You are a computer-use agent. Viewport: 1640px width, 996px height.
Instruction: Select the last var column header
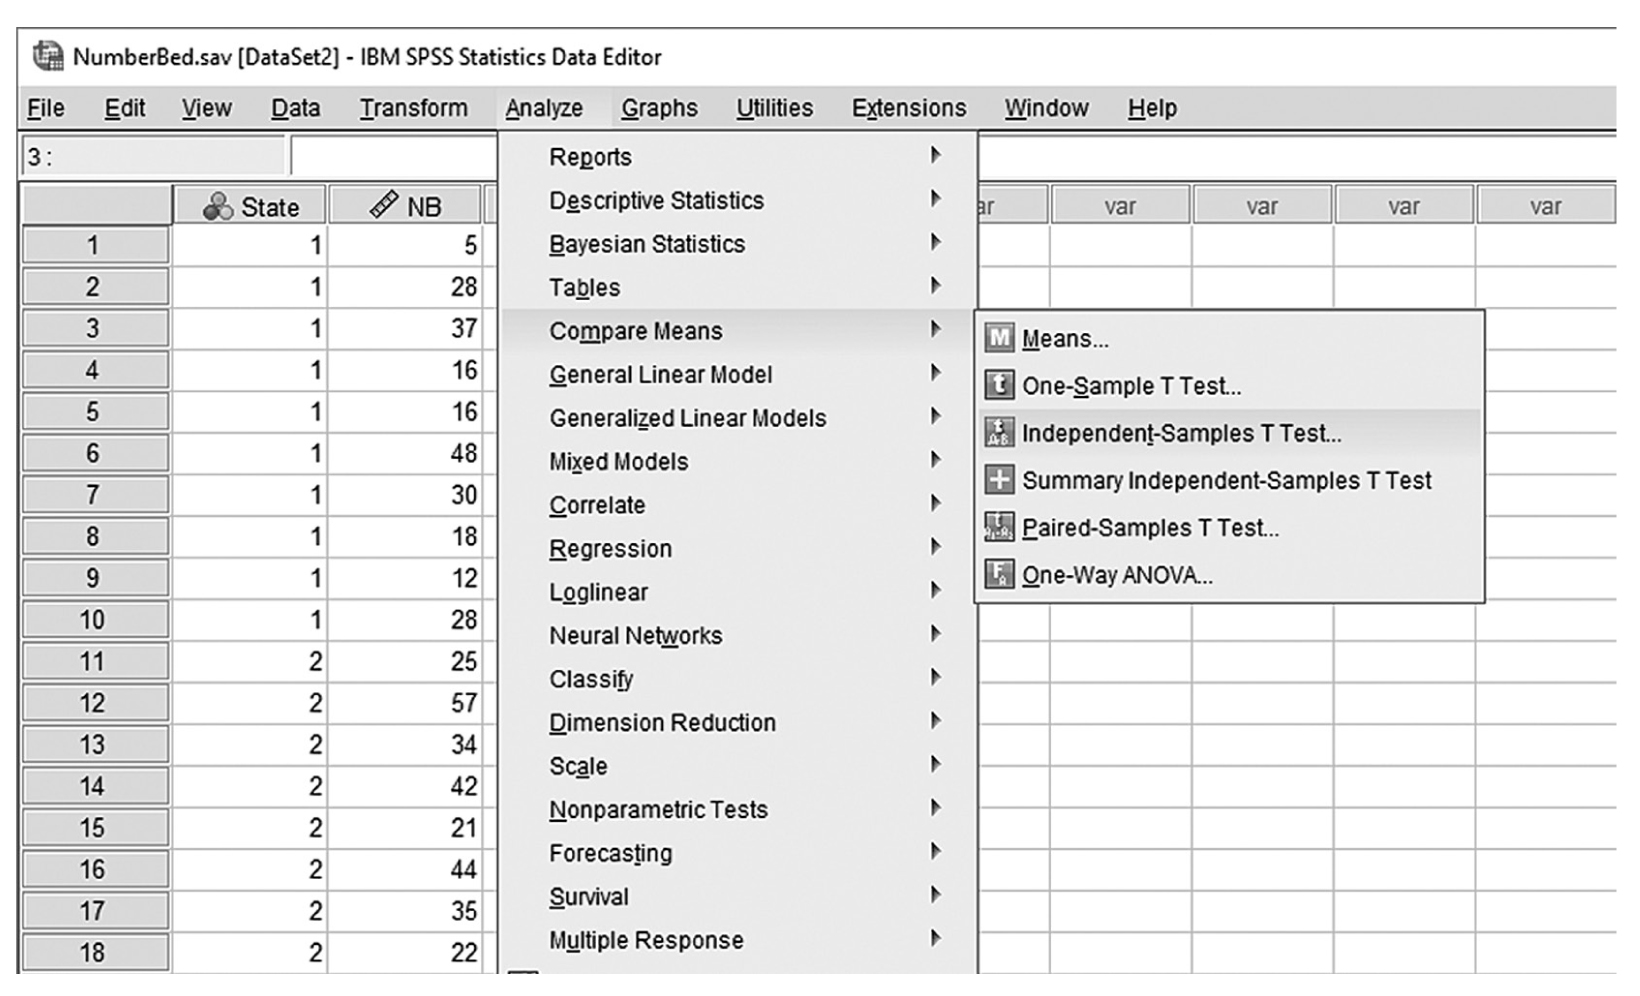click(x=1545, y=206)
